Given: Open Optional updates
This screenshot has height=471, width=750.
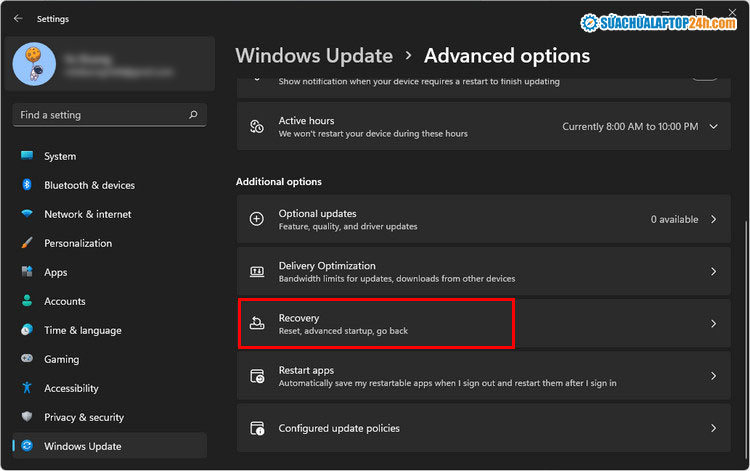Looking at the screenshot, I should coord(484,219).
